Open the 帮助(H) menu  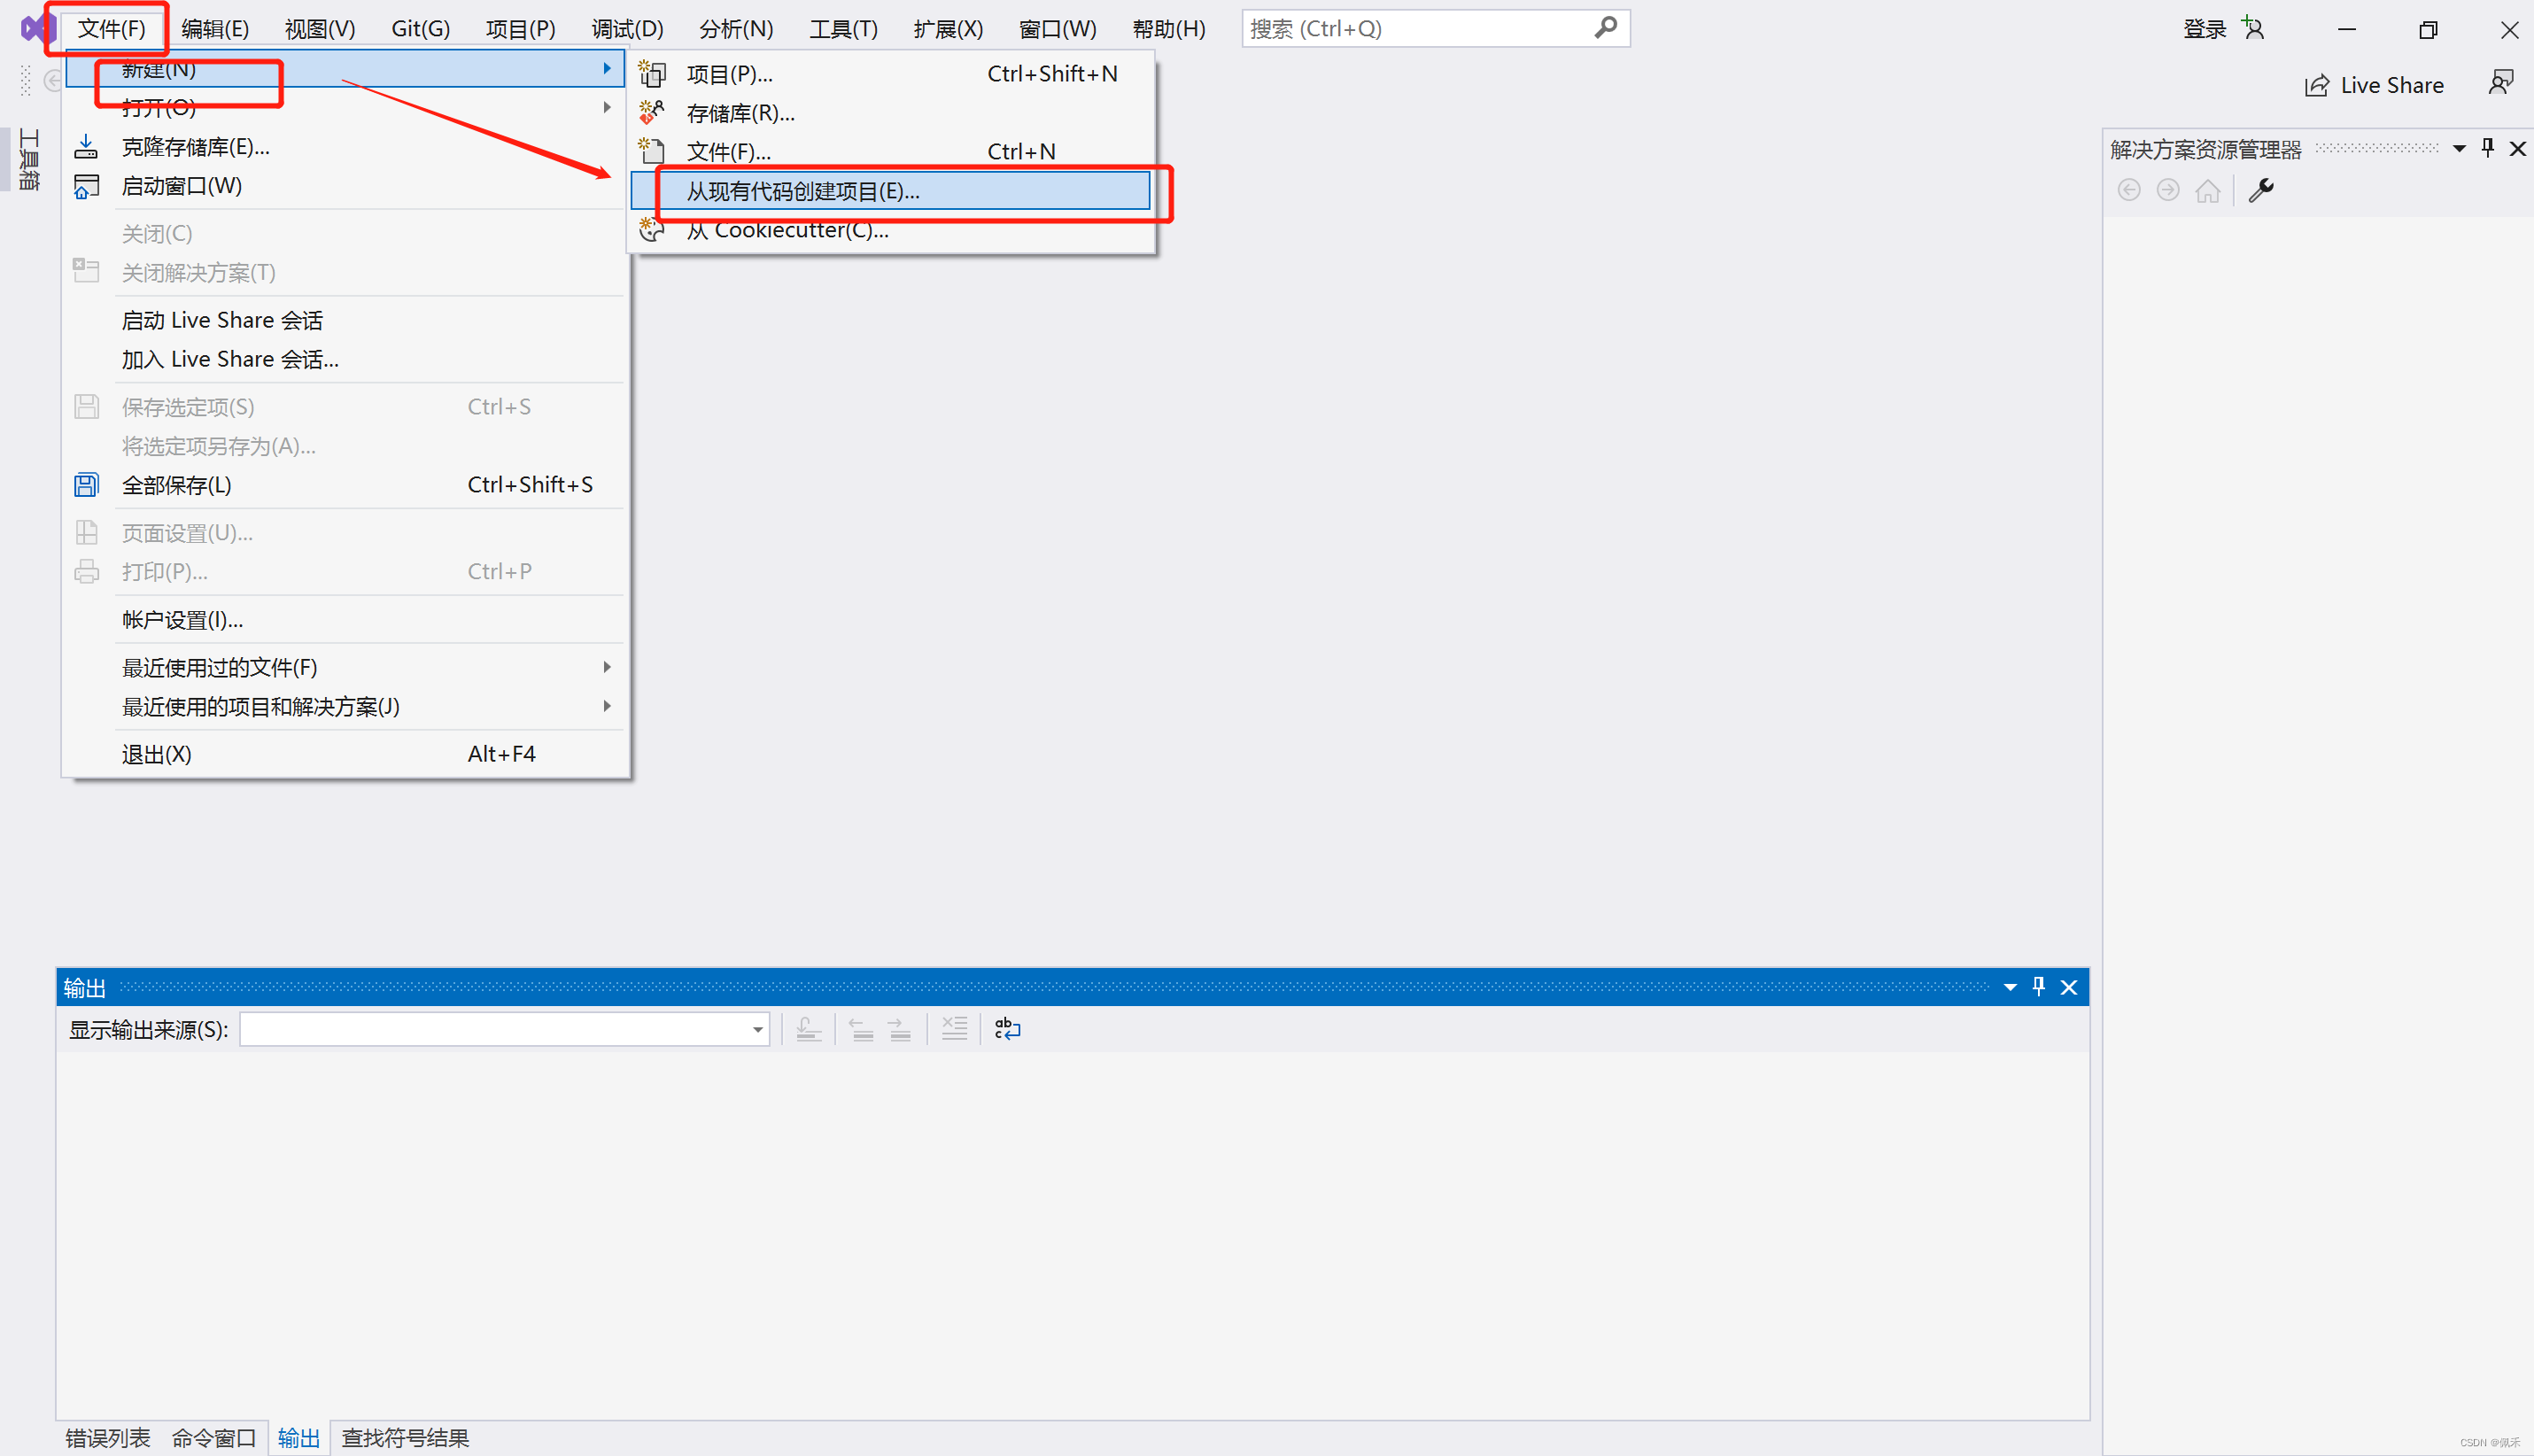[1168, 28]
